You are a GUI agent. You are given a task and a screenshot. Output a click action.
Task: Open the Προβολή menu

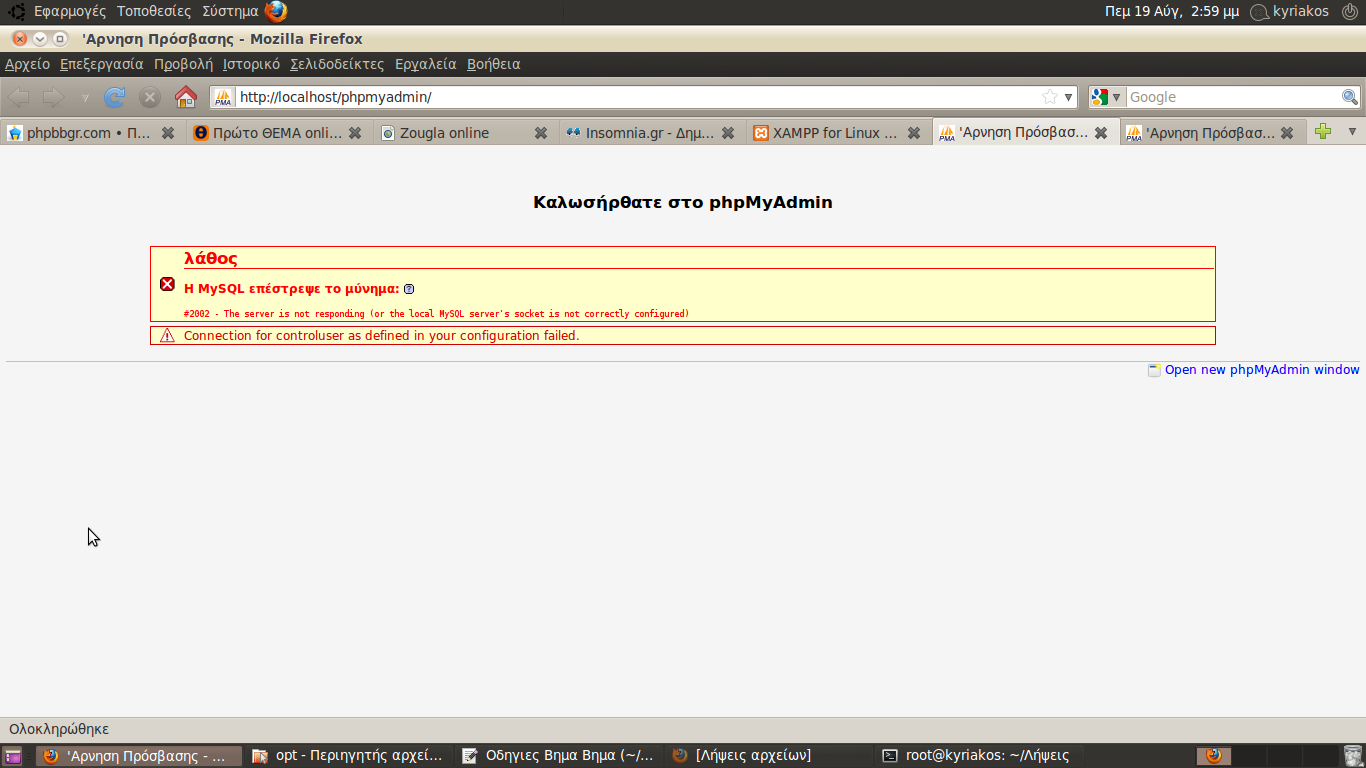click(183, 64)
